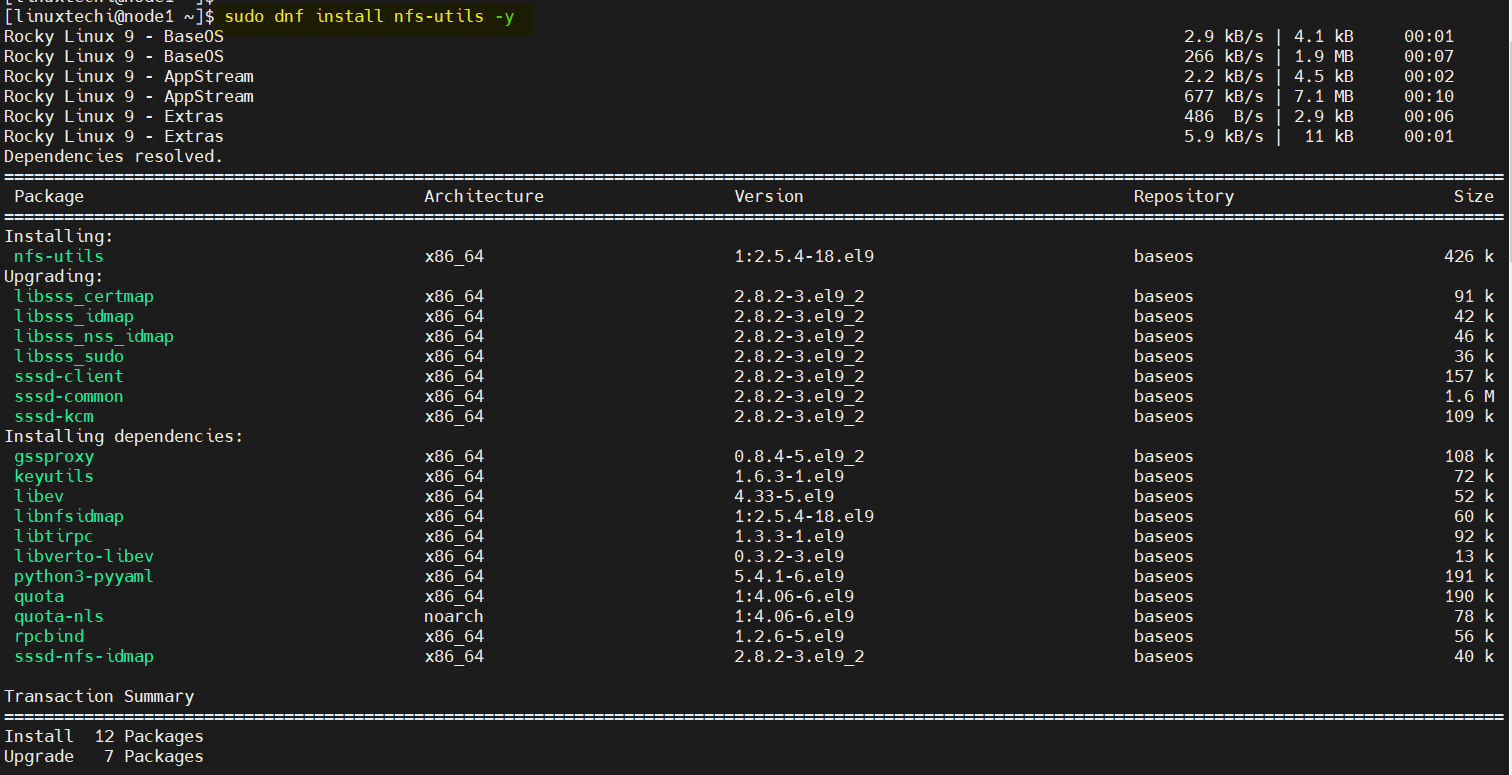Select the 'sssd-common' package name
Image resolution: width=1512 pixels, height=775 pixels.
point(69,397)
